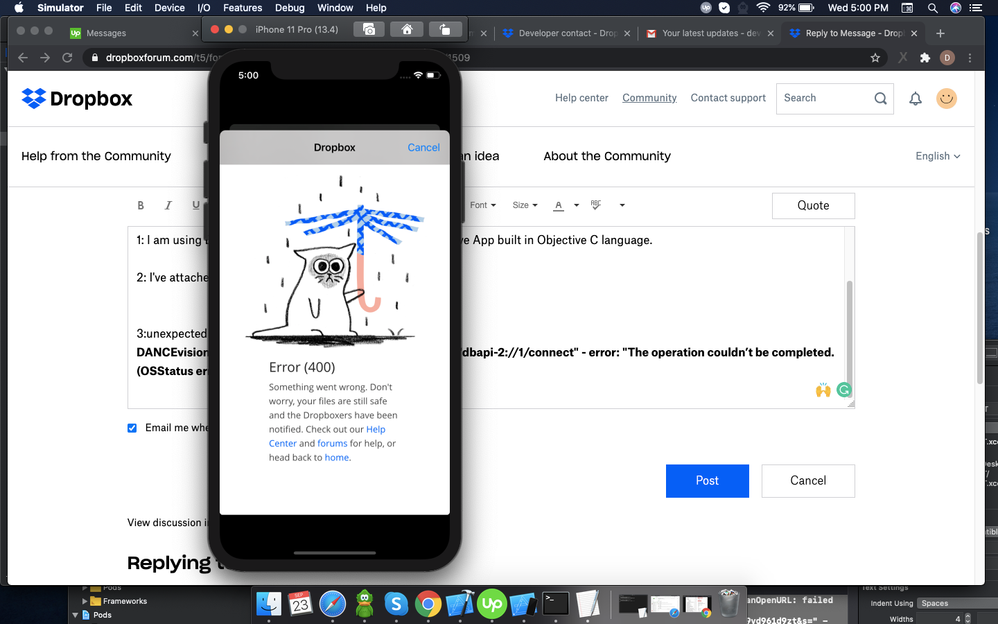
Task: Reload the browser page
Action: pos(67,57)
